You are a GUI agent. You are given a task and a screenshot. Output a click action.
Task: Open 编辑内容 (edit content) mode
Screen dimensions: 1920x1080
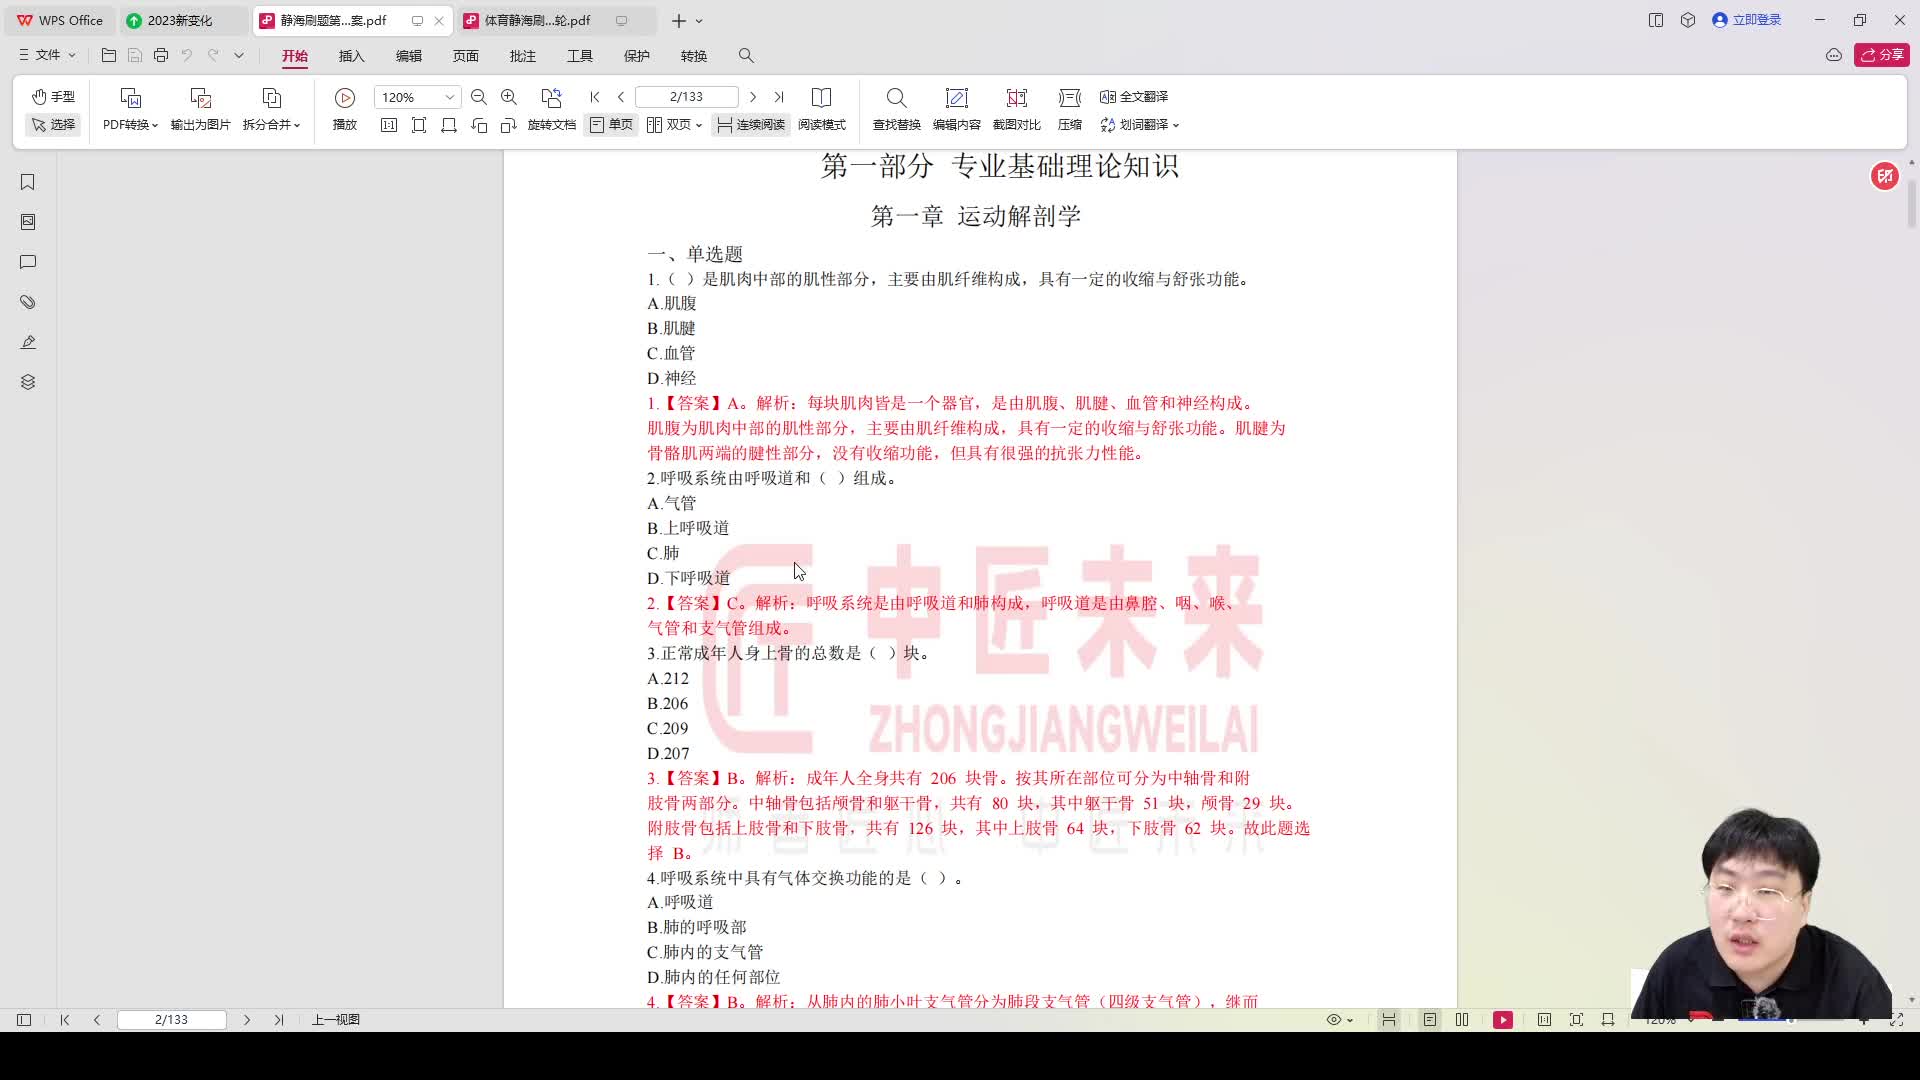point(957,107)
